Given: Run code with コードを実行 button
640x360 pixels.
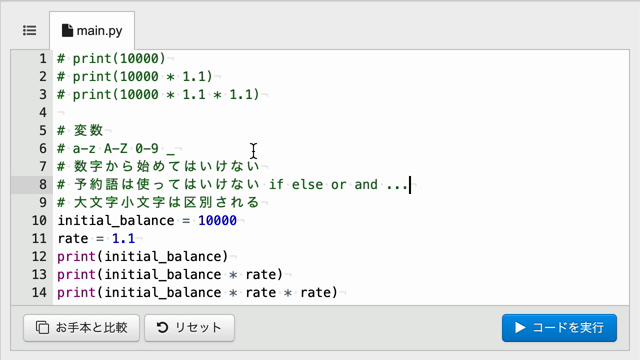Looking at the screenshot, I should pos(559,328).
